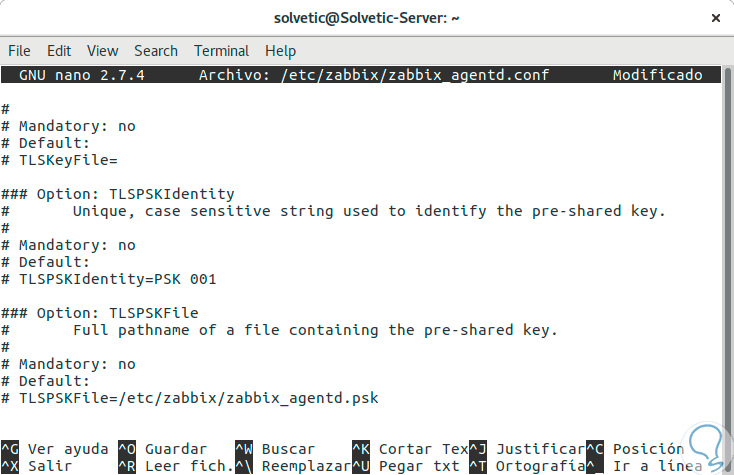
Task: Open the File menu
Action: 19,51
